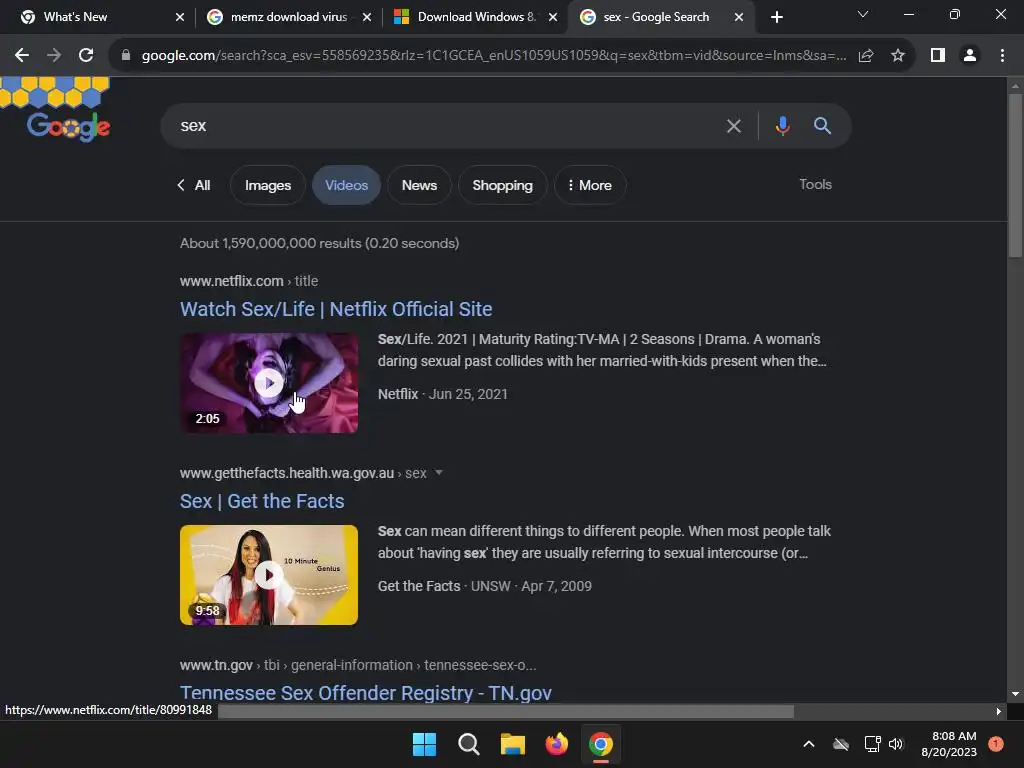Reload the current page
Image resolution: width=1024 pixels, height=768 pixels.
pyautogui.click(x=86, y=56)
